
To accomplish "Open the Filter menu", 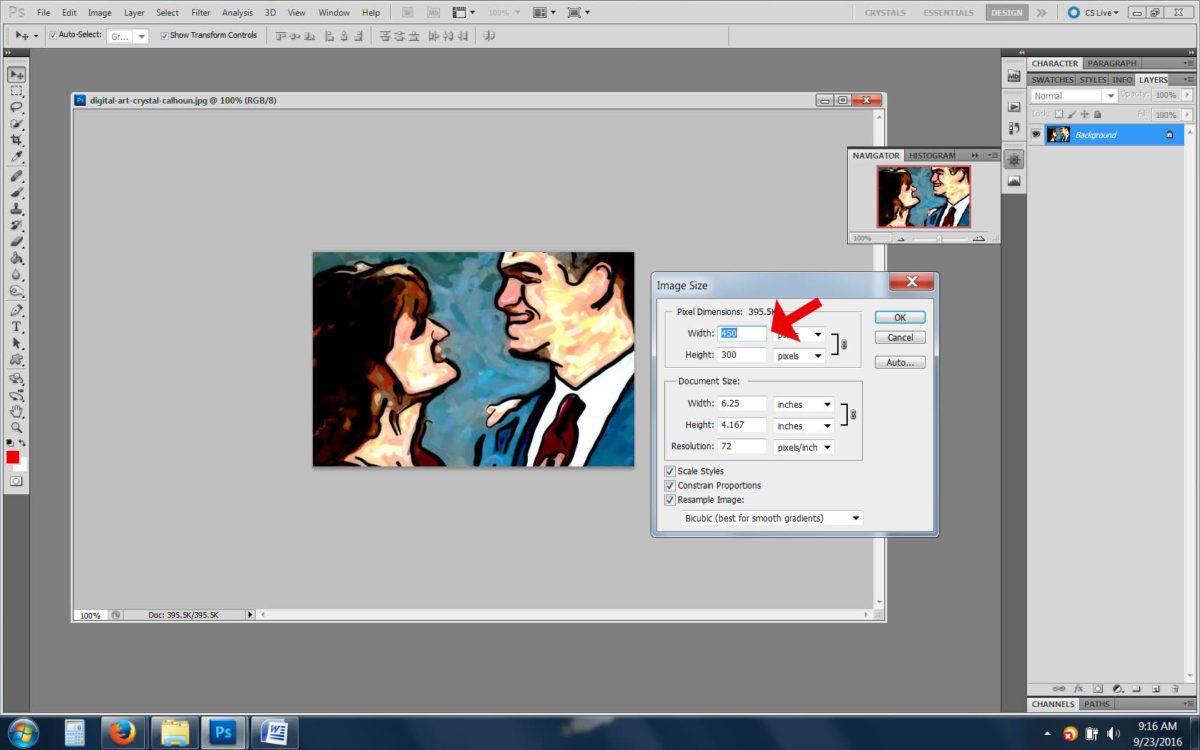I will pos(201,13).
